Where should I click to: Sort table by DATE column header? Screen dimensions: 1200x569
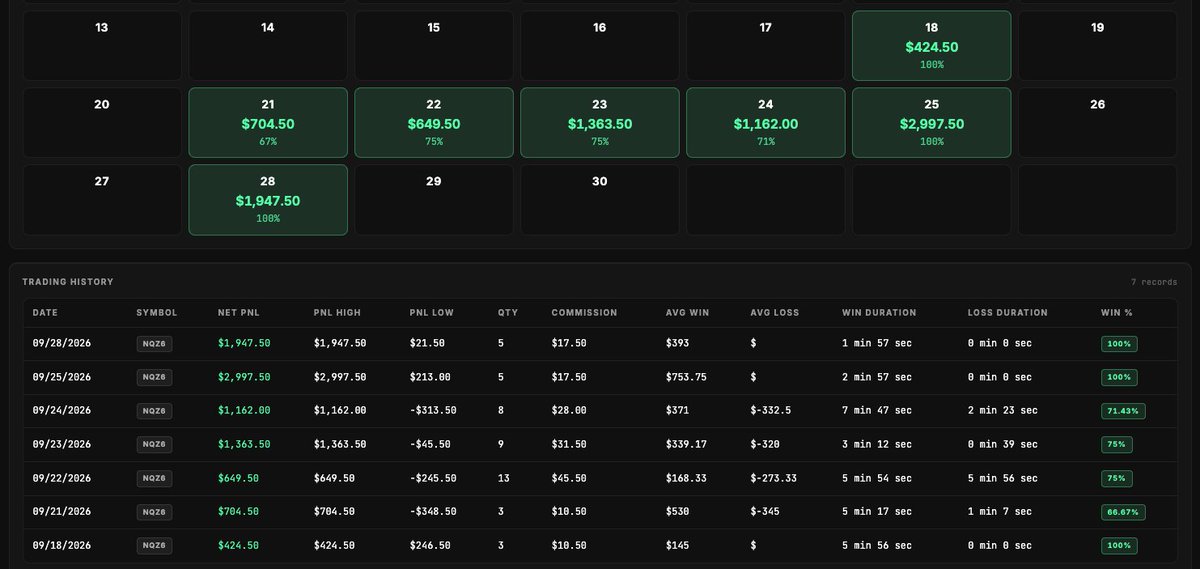coord(45,313)
